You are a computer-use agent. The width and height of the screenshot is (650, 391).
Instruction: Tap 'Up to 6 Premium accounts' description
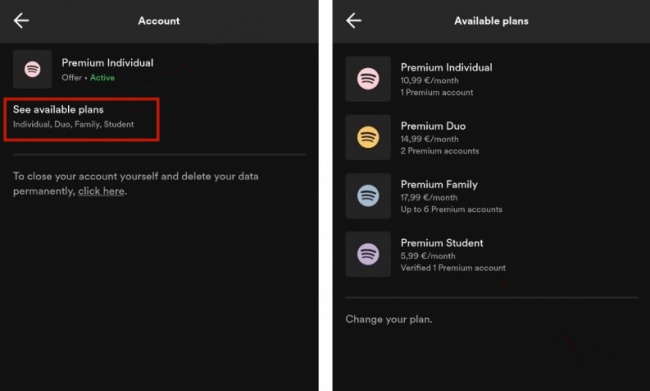click(x=451, y=209)
